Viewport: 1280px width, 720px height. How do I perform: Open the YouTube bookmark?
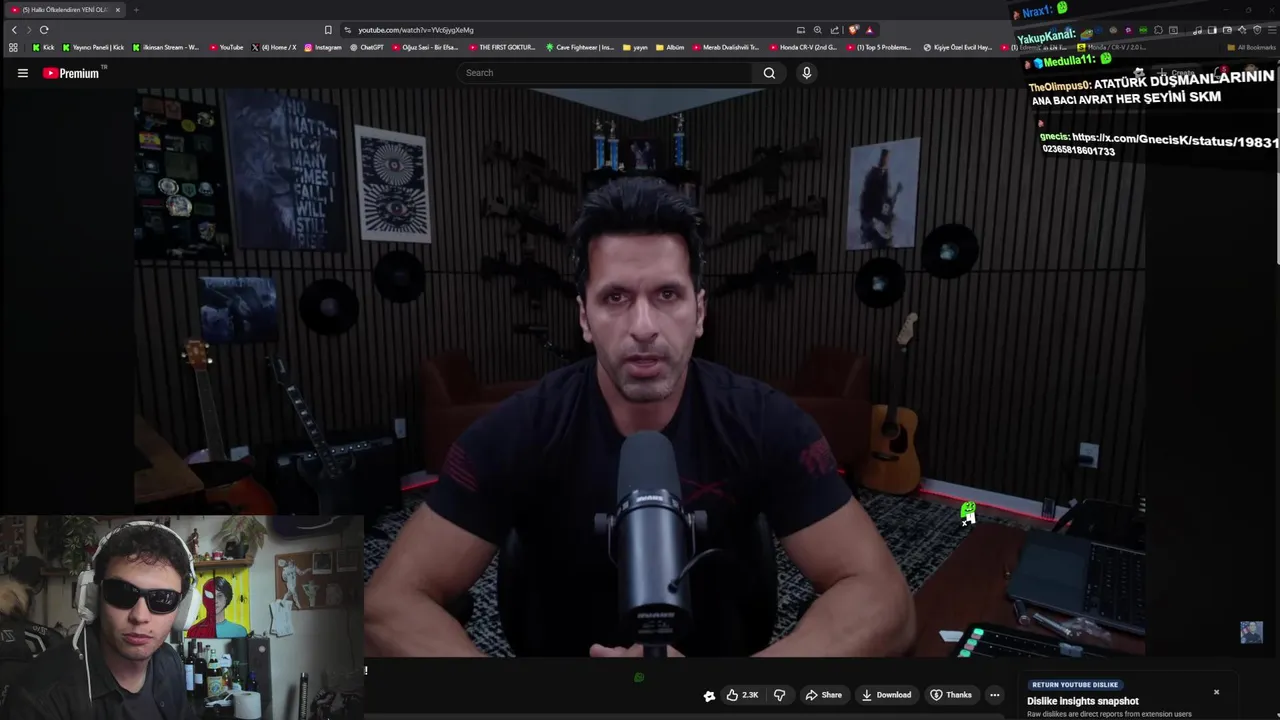(226, 47)
